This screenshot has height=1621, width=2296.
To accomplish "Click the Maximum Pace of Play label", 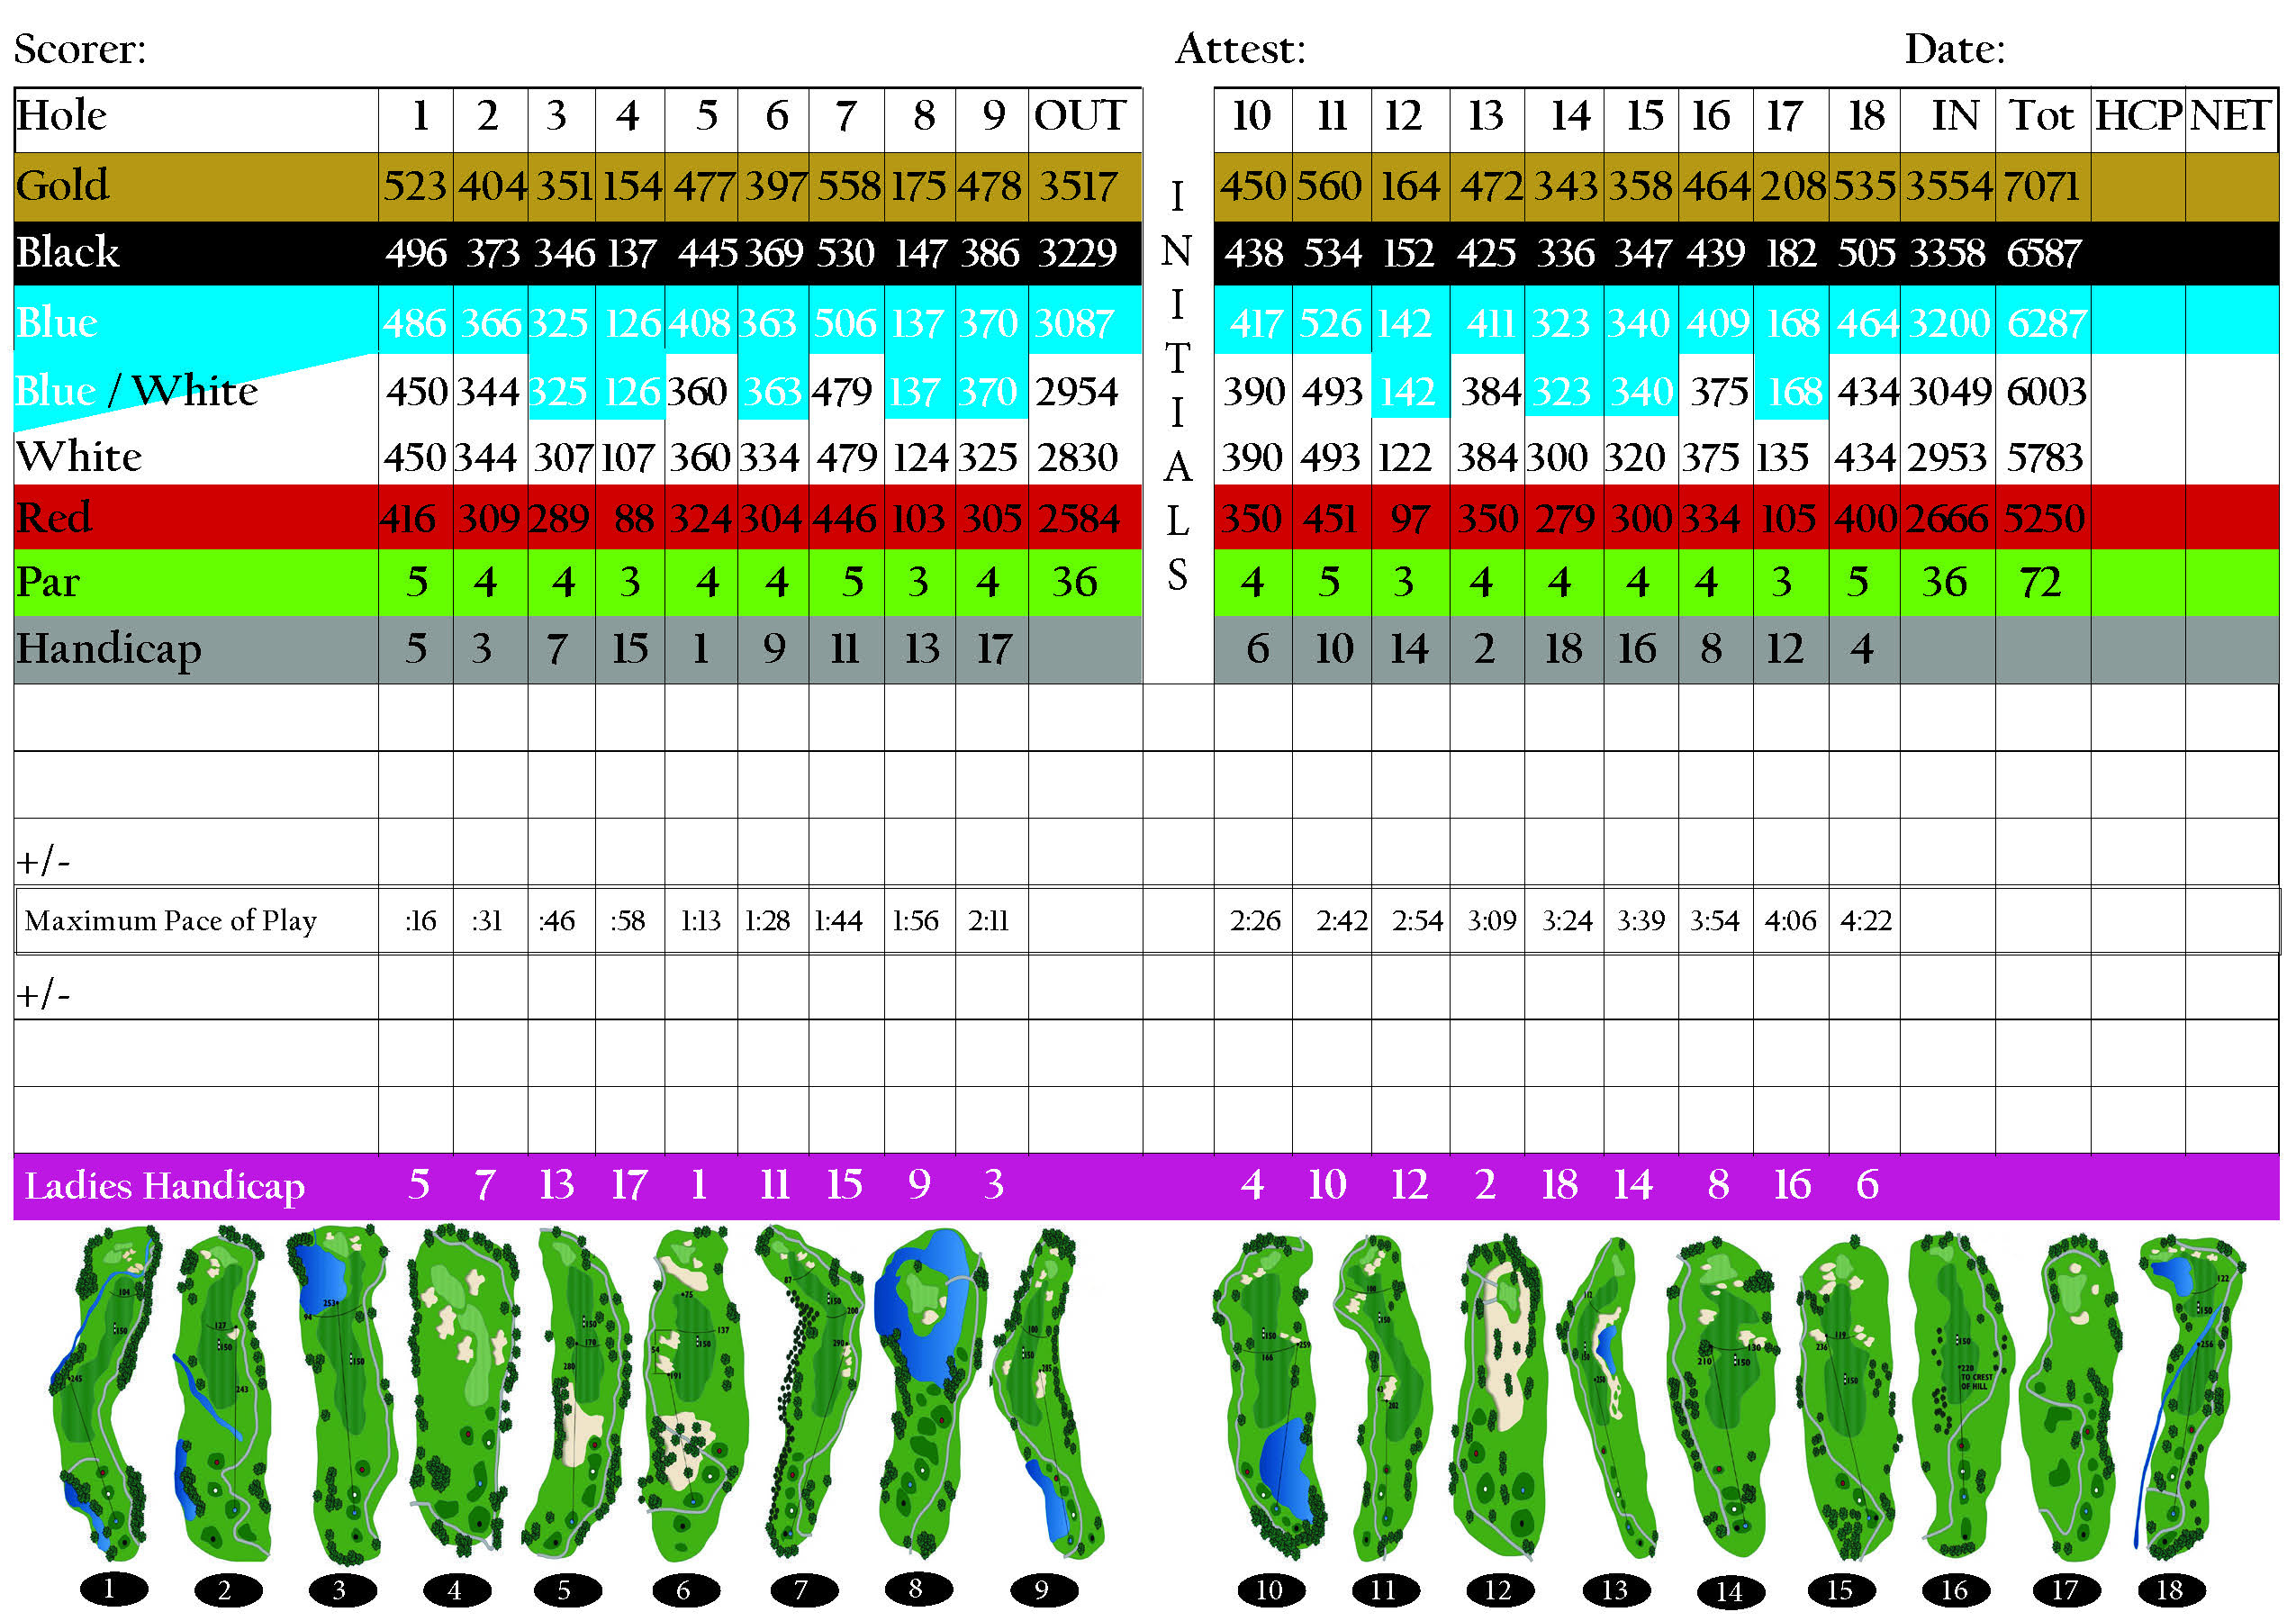I will [x=170, y=920].
